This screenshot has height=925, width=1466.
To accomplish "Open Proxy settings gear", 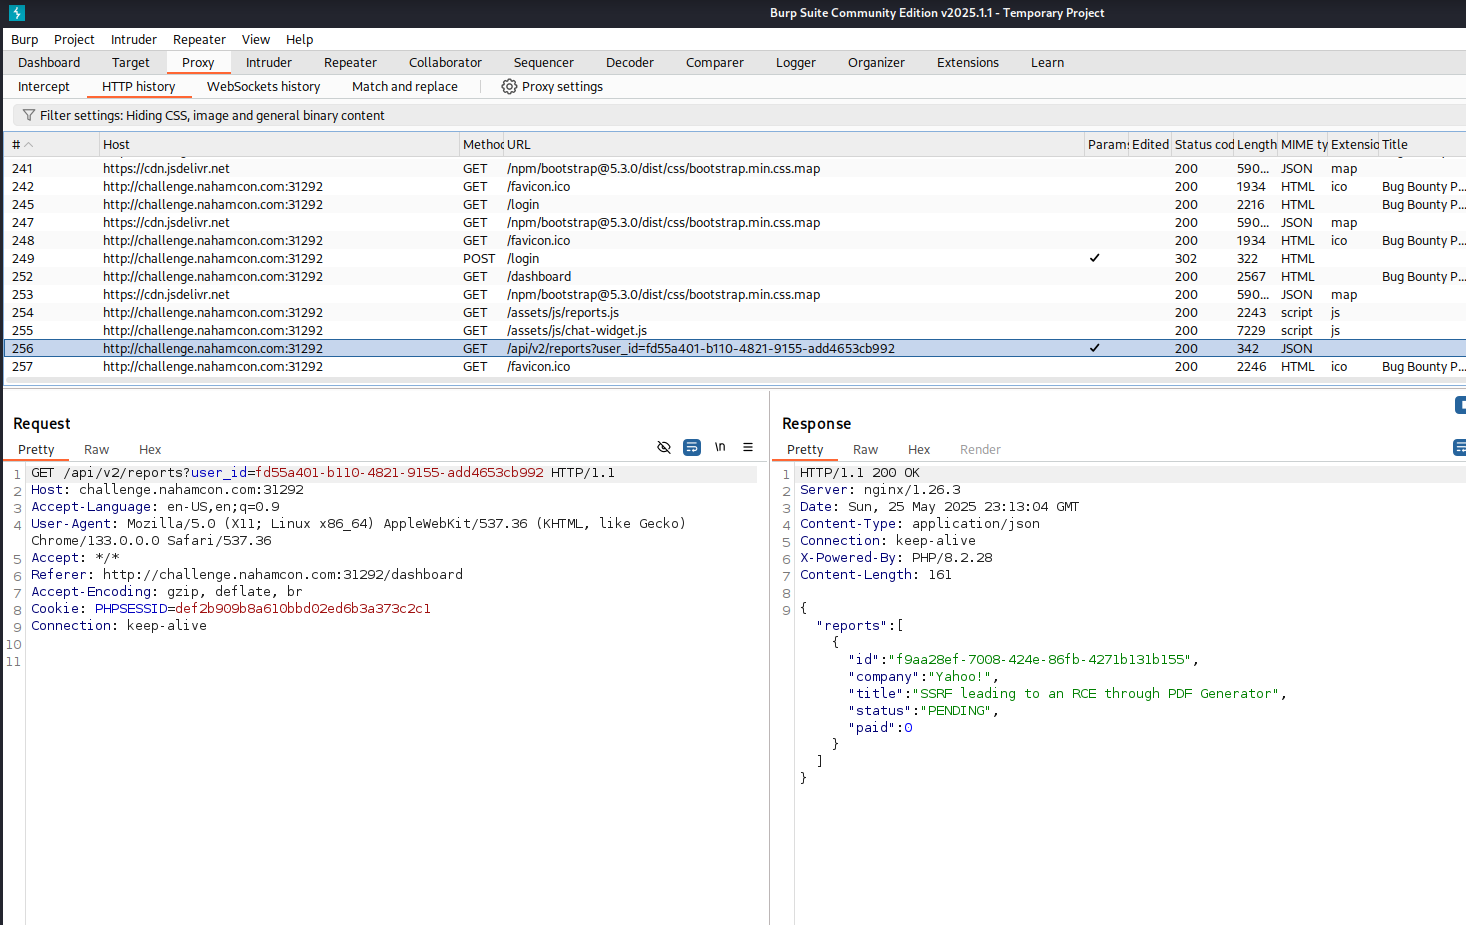I will point(509,87).
